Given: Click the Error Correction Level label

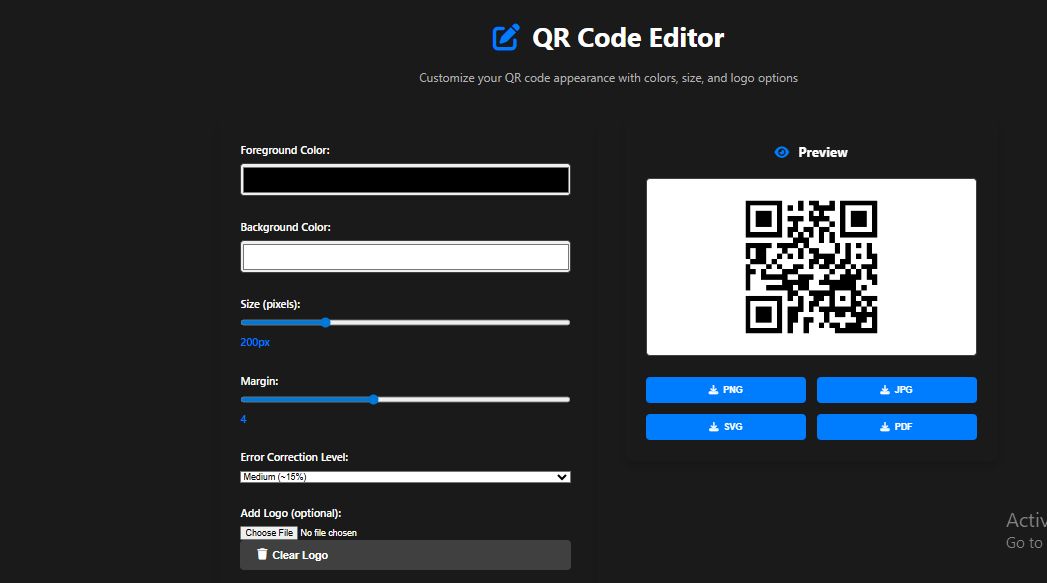Looking at the screenshot, I should [x=294, y=457].
